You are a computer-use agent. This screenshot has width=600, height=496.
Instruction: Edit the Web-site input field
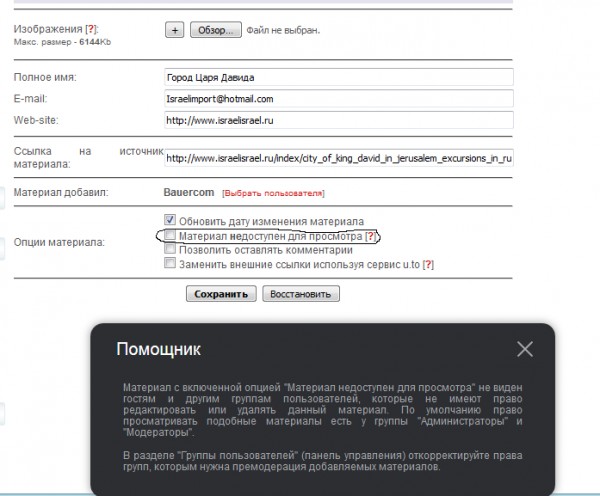pos(339,120)
